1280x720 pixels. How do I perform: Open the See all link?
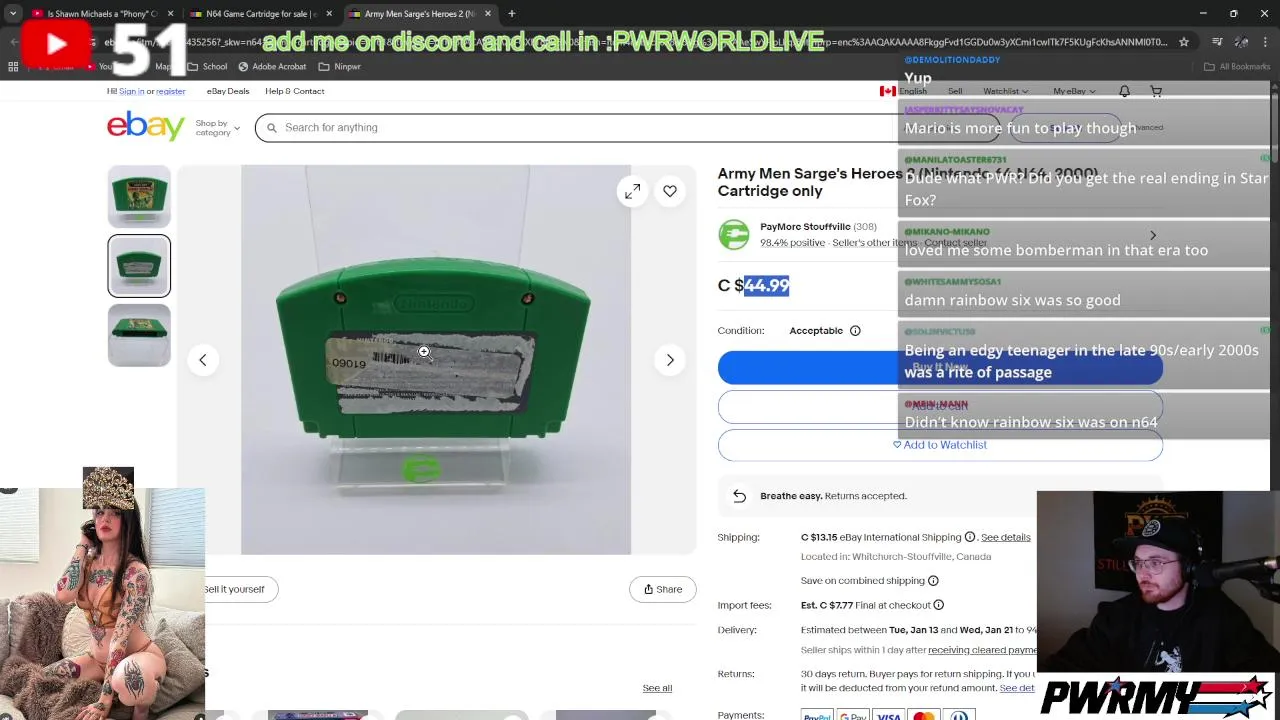(657, 688)
